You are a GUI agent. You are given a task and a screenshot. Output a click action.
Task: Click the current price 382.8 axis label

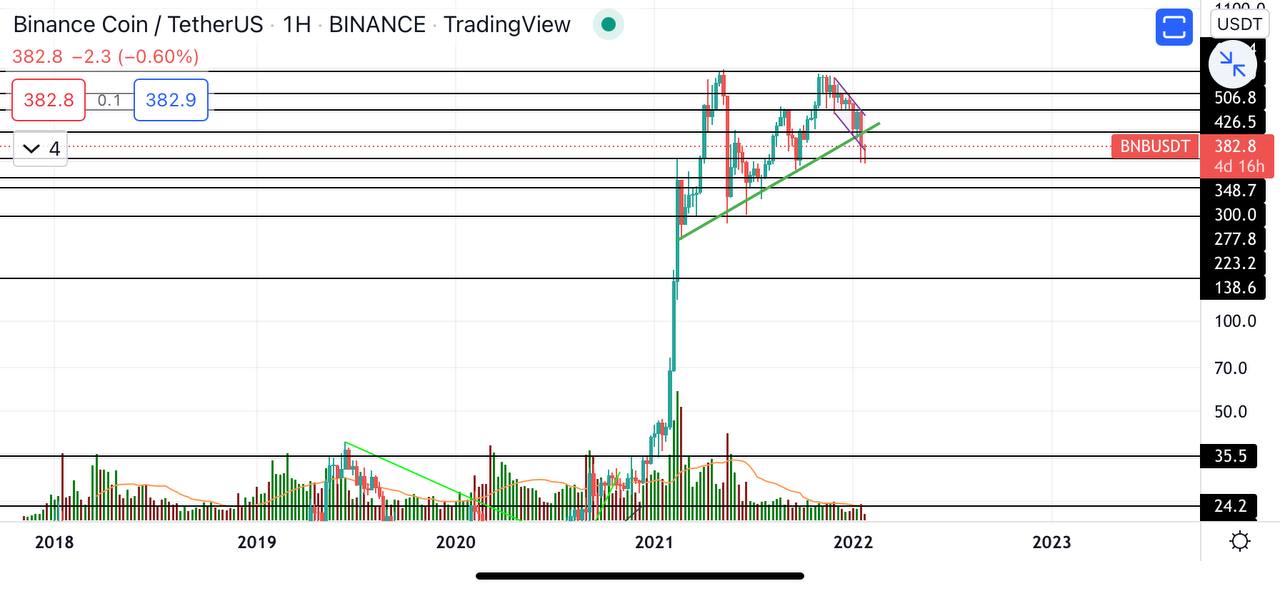pyautogui.click(x=1235, y=146)
